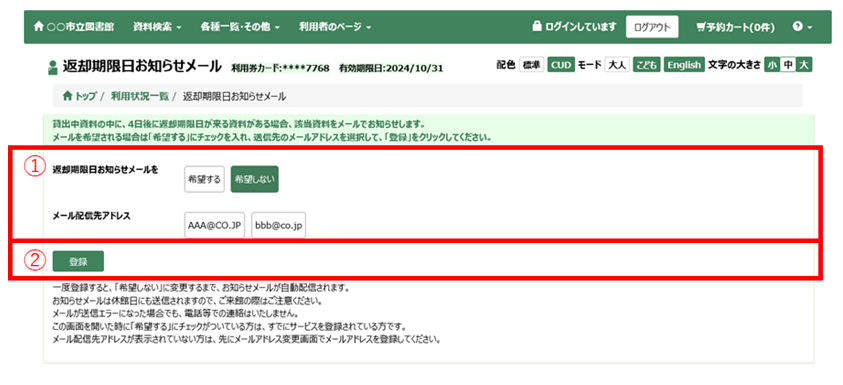Viewport: 843px width, 385px height.
Task: Select 希望する for the notification mail
Action: pos(204,179)
